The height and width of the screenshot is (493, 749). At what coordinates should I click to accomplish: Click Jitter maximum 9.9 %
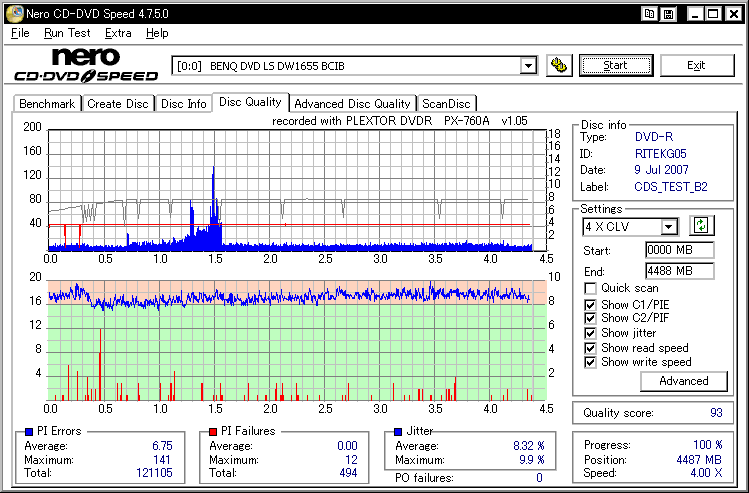(533, 460)
